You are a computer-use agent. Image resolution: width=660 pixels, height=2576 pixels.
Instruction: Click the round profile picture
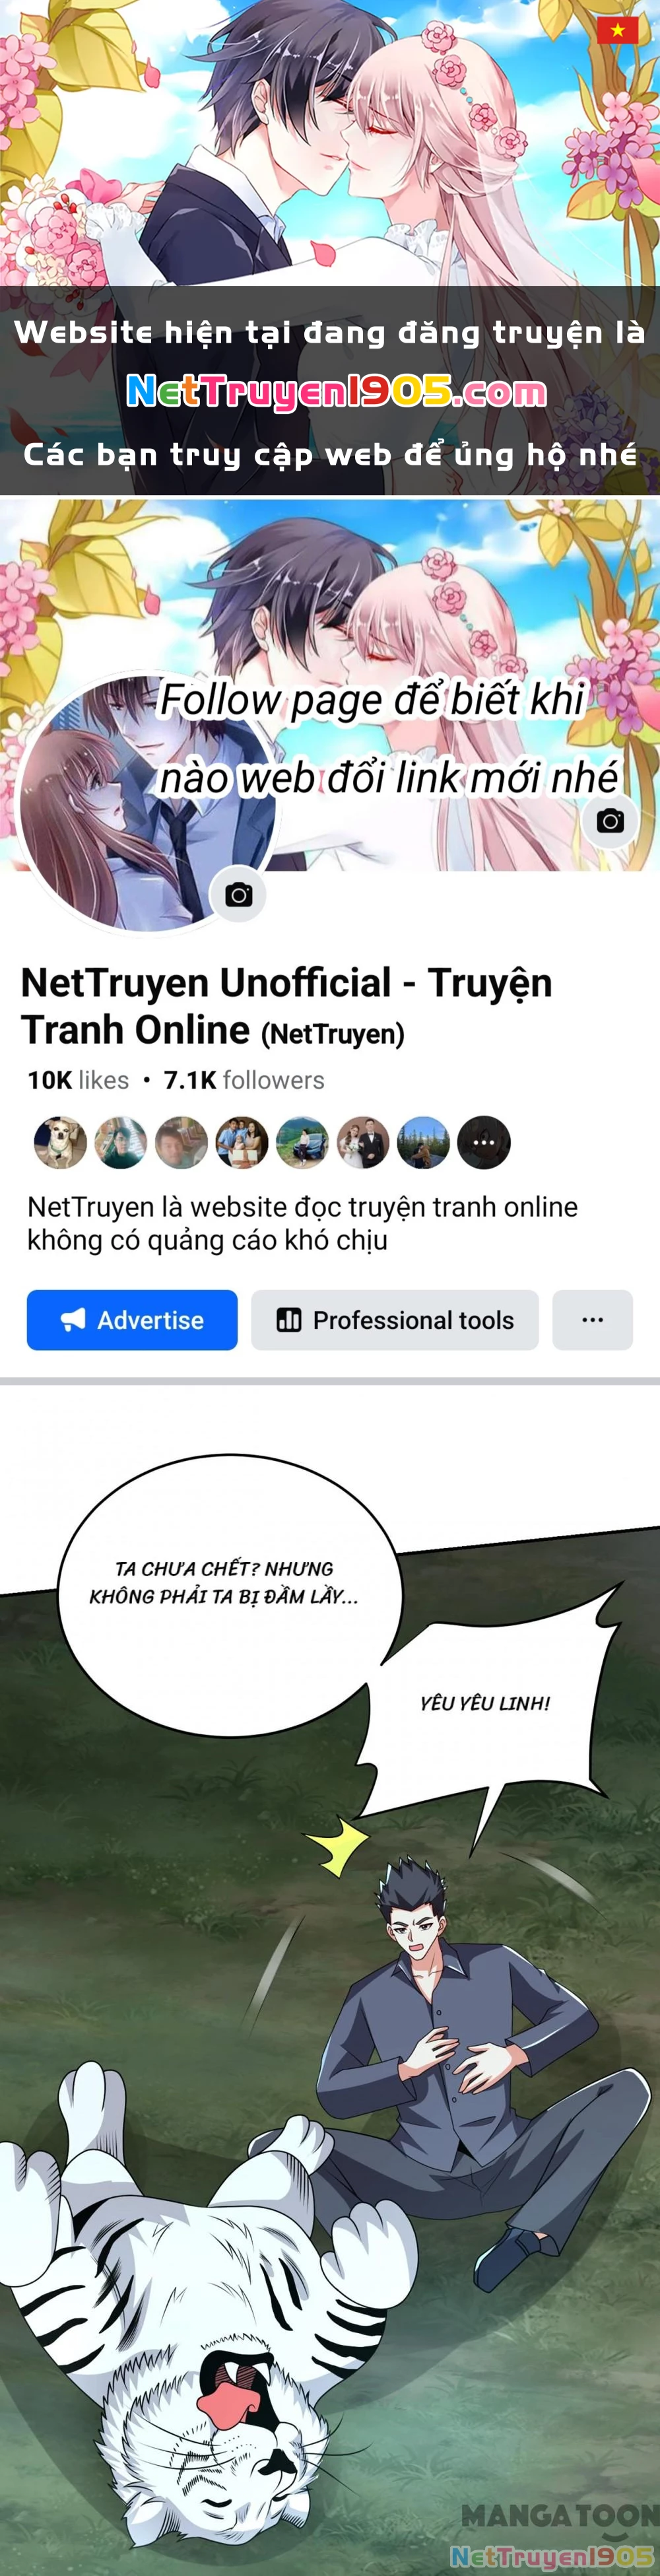(x=147, y=803)
